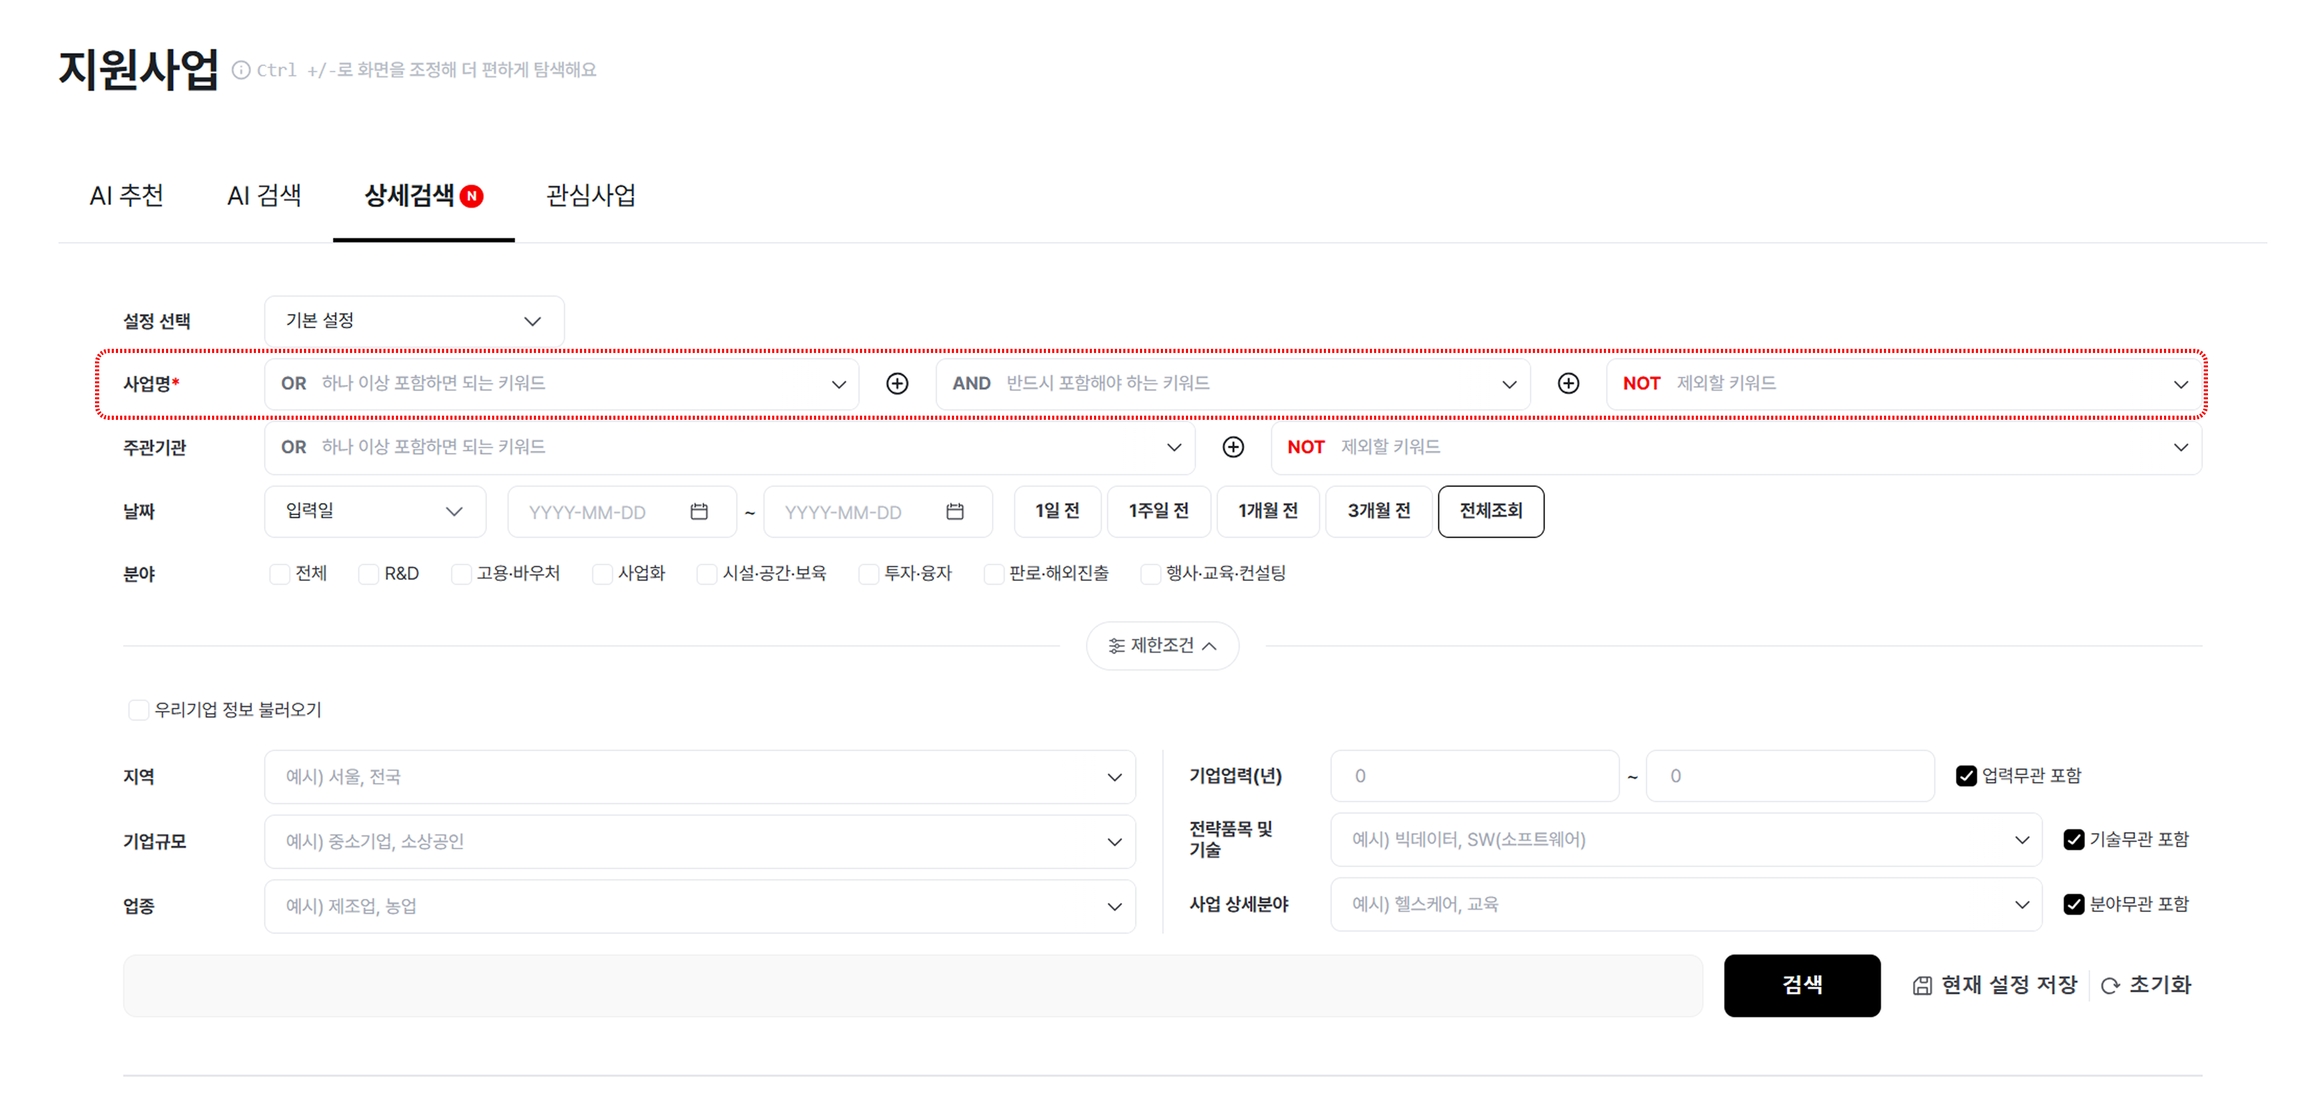
Task: Click info icon next to 지원사업 title
Action: 241,70
